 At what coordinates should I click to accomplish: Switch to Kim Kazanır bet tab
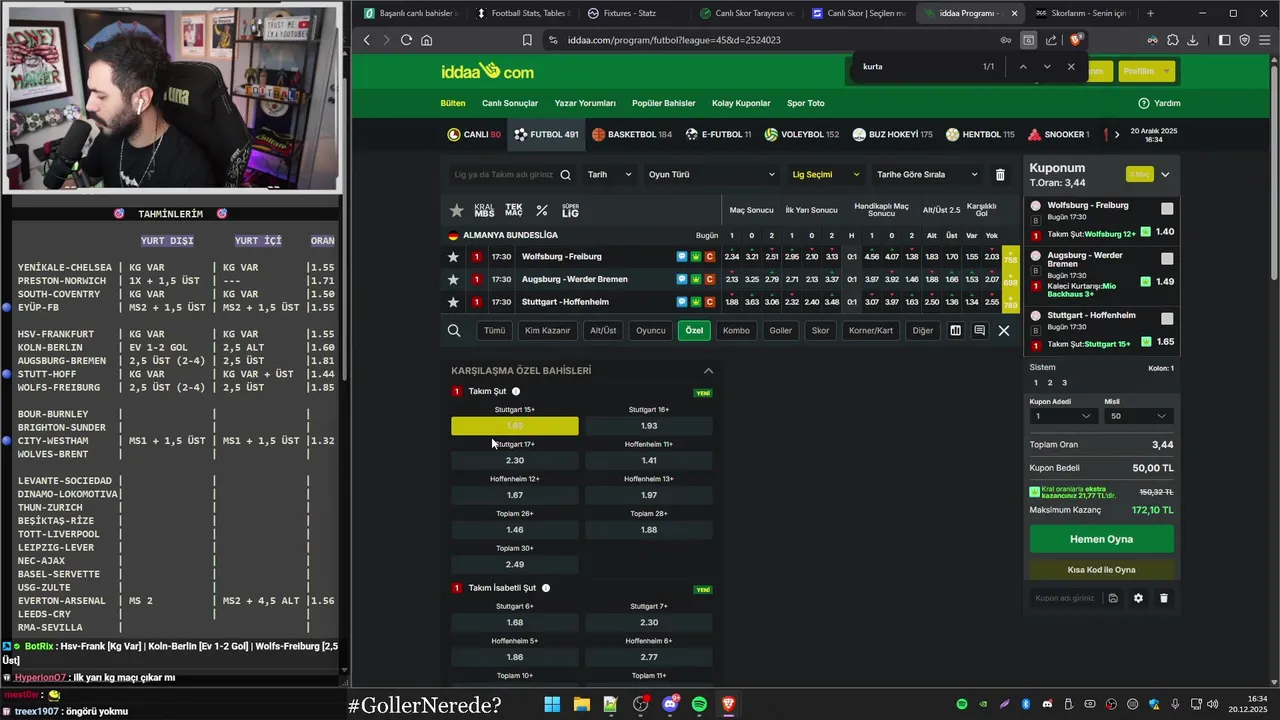[547, 330]
